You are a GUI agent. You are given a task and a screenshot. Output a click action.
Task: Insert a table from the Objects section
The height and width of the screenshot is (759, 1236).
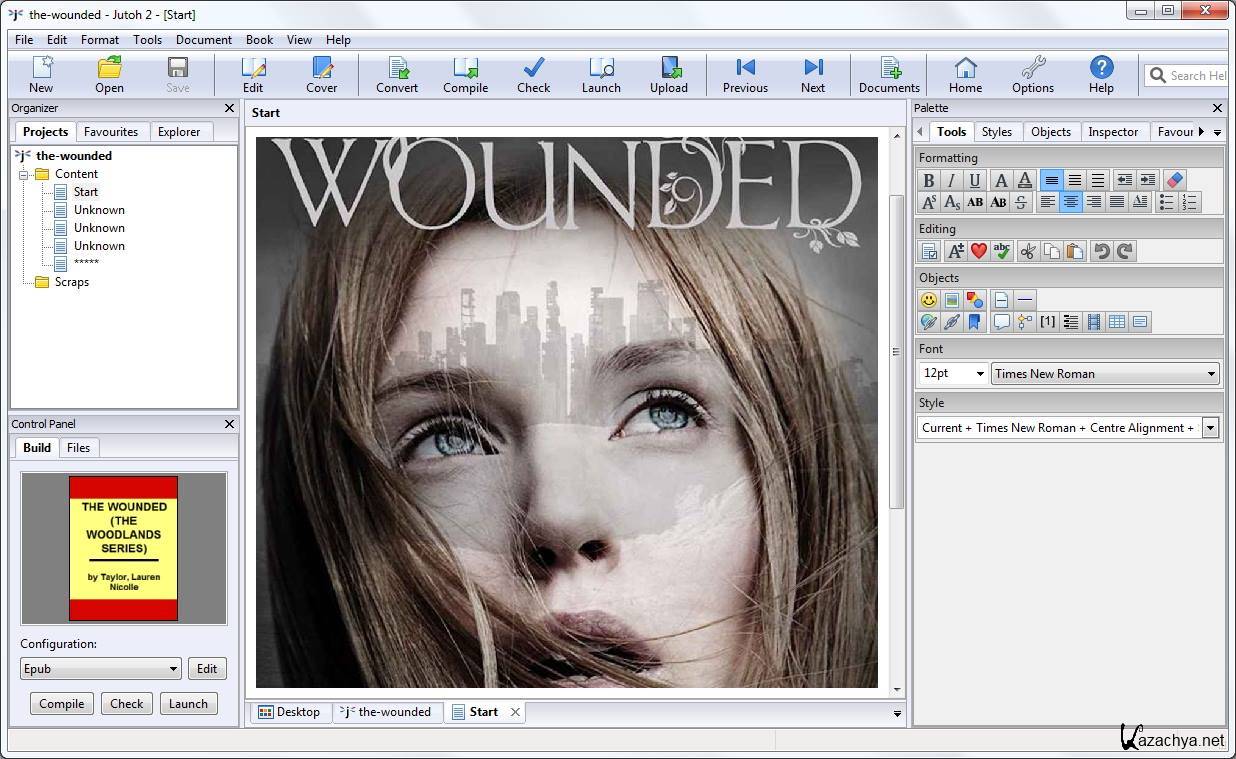pyautogui.click(x=1116, y=322)
